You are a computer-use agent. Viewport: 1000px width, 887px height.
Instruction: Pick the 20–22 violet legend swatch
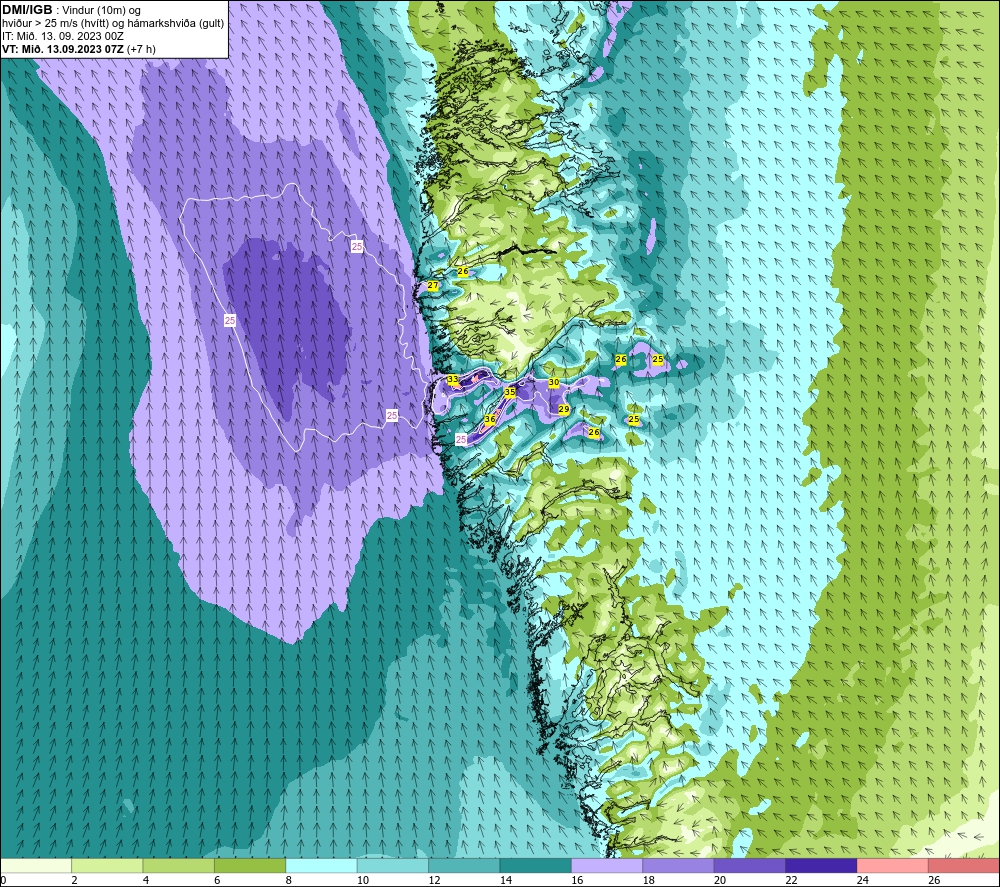(x=750, y=865)
